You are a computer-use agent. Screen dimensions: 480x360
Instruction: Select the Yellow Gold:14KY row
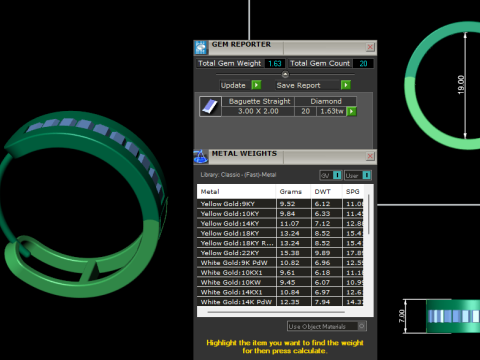pos(280,224)
